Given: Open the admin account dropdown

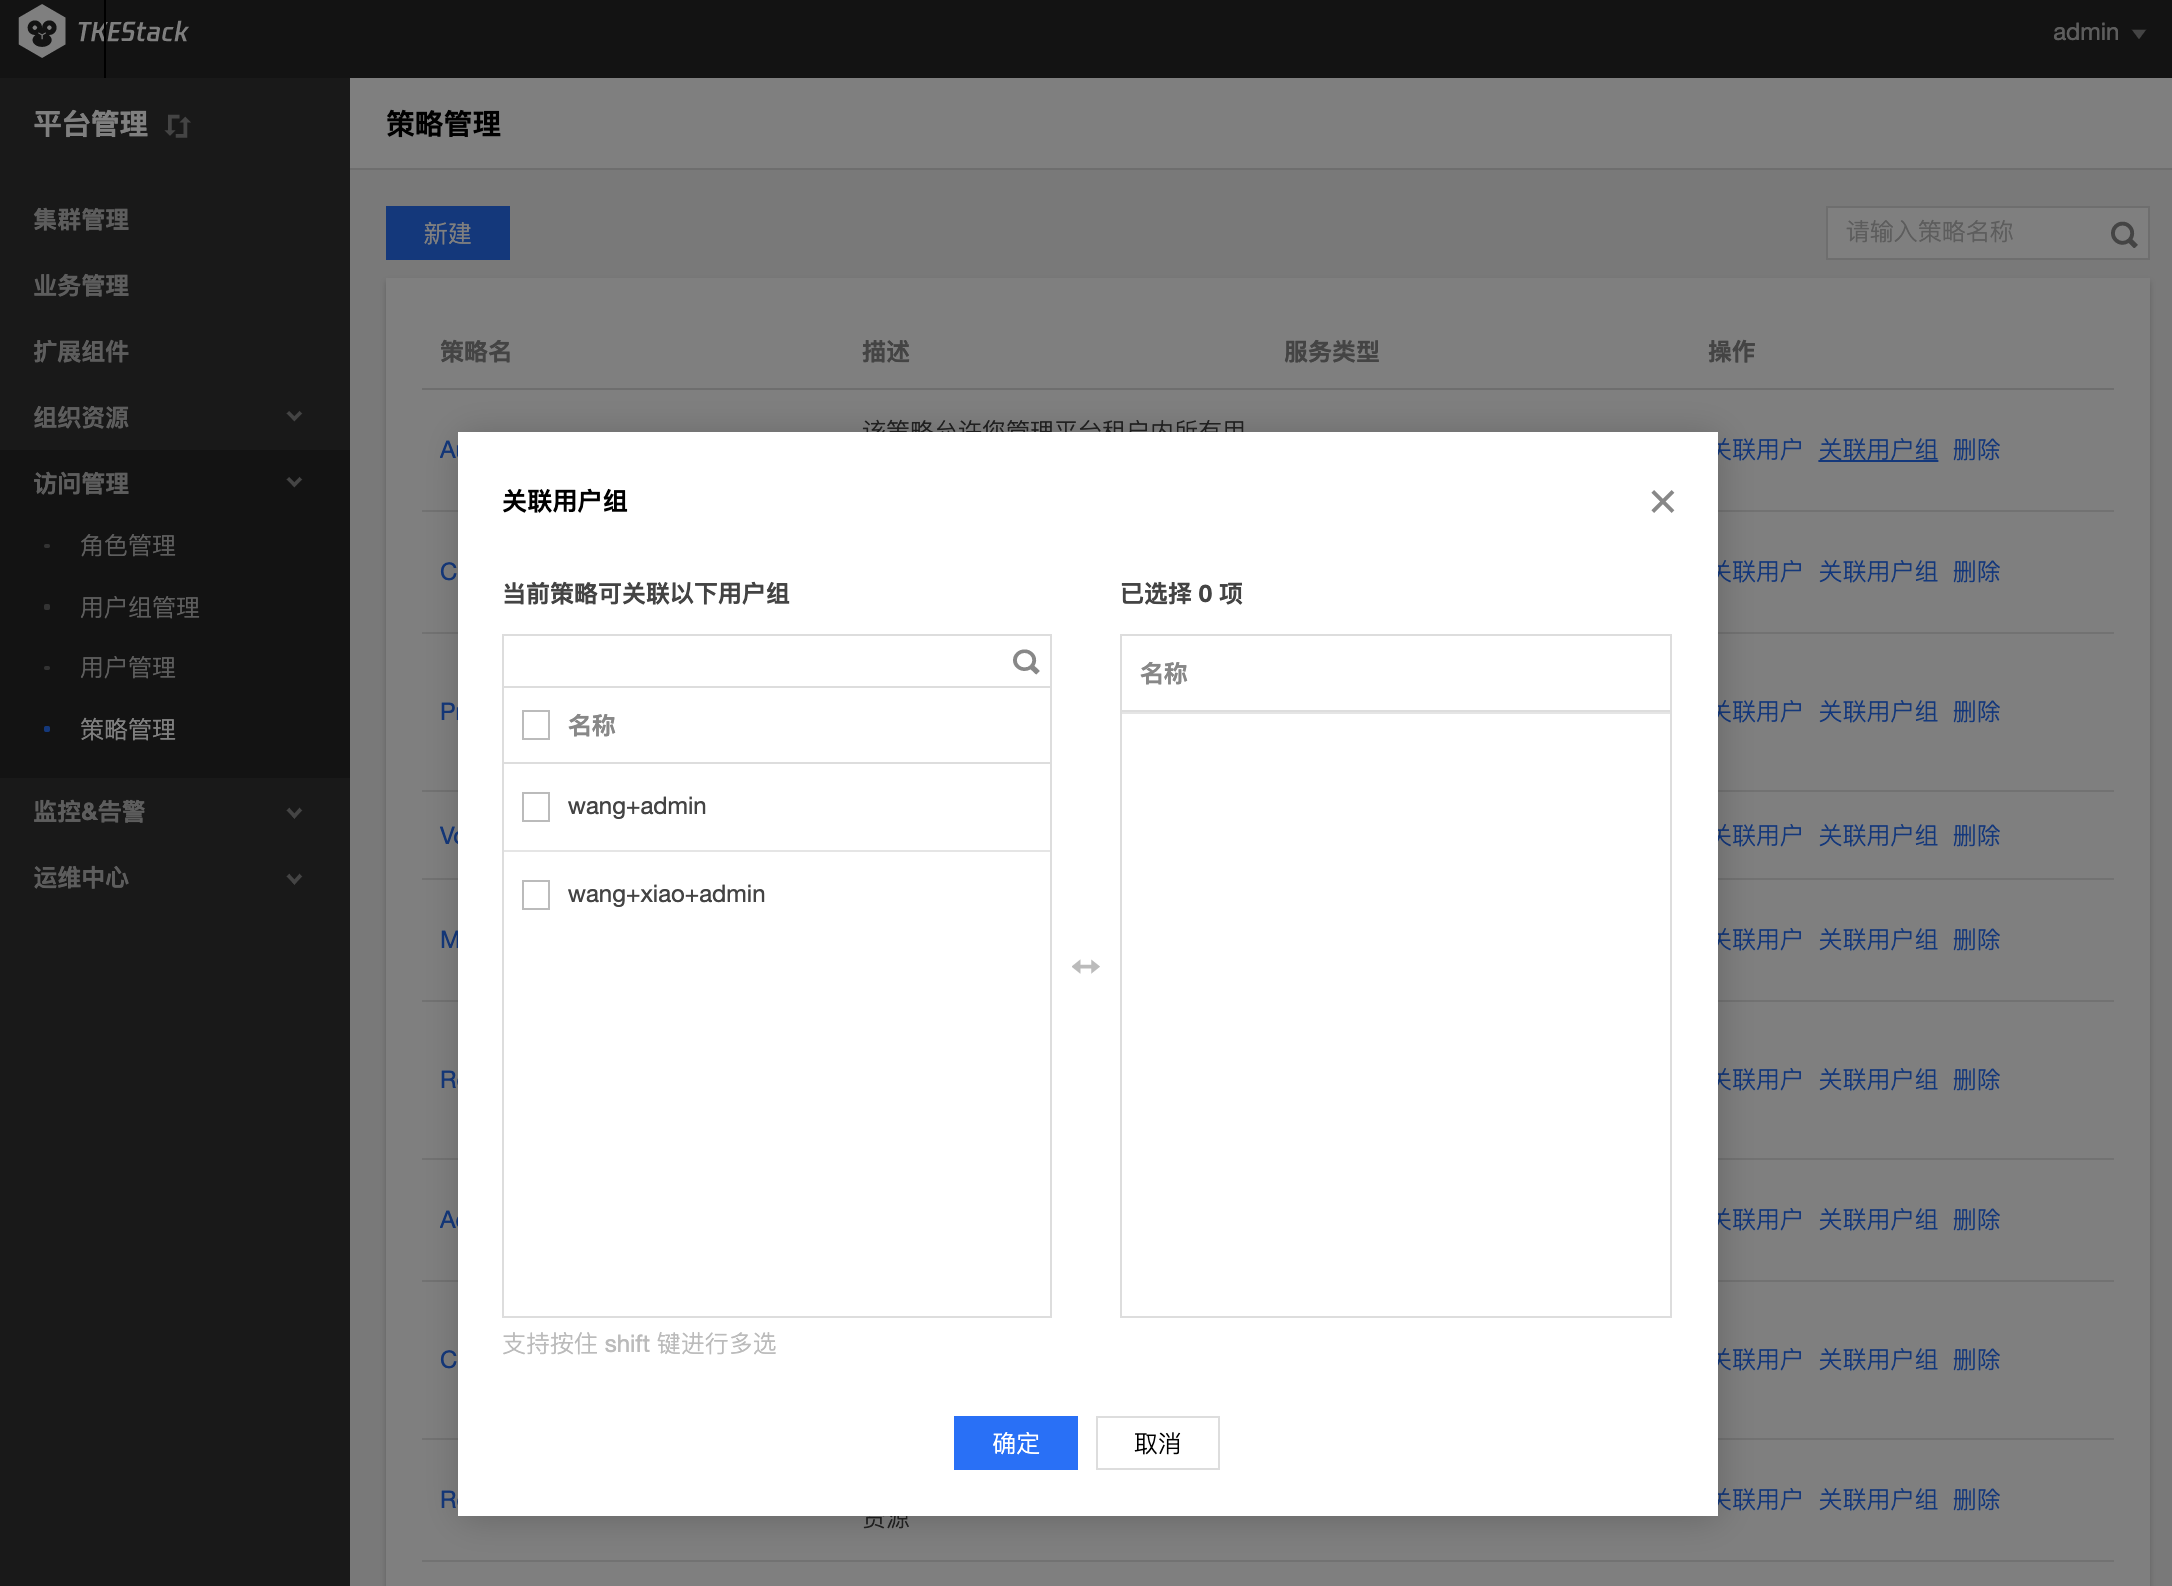Looking at the screenshot, I should pyautogui.click(x=2098, y=32).
